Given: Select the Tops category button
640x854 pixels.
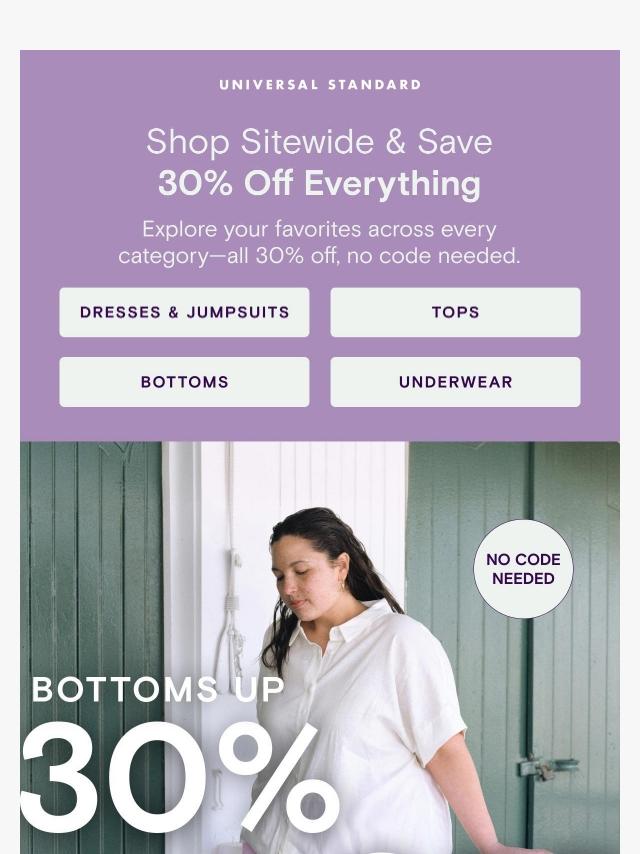Looking at the screenshot, I should coord(455,312).
